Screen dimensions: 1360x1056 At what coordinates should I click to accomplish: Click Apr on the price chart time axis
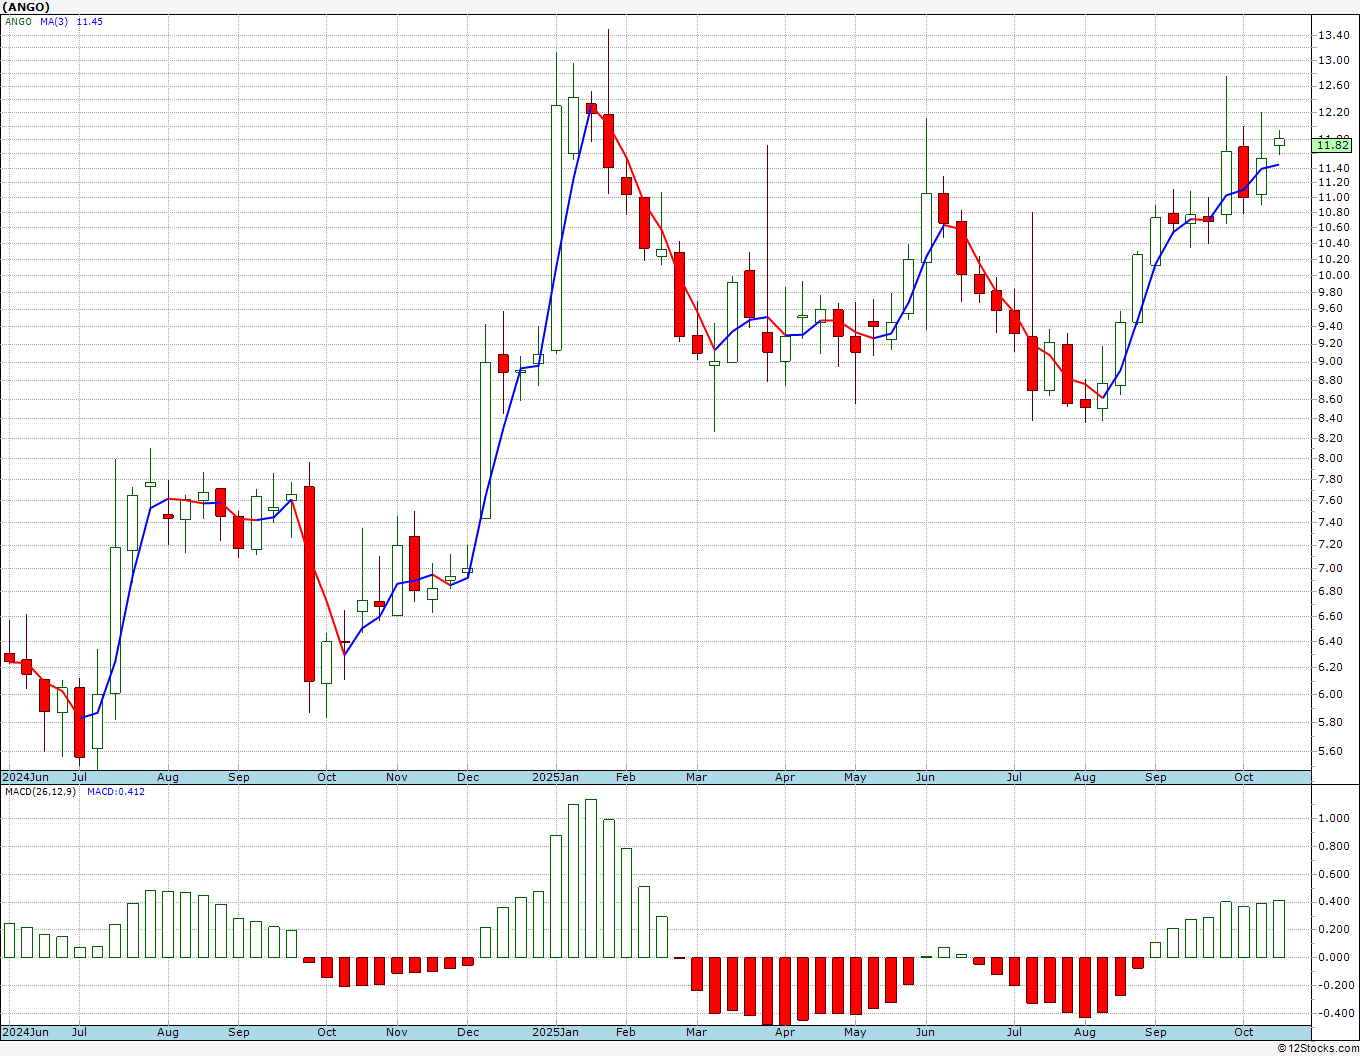click(x=785, y=777)
